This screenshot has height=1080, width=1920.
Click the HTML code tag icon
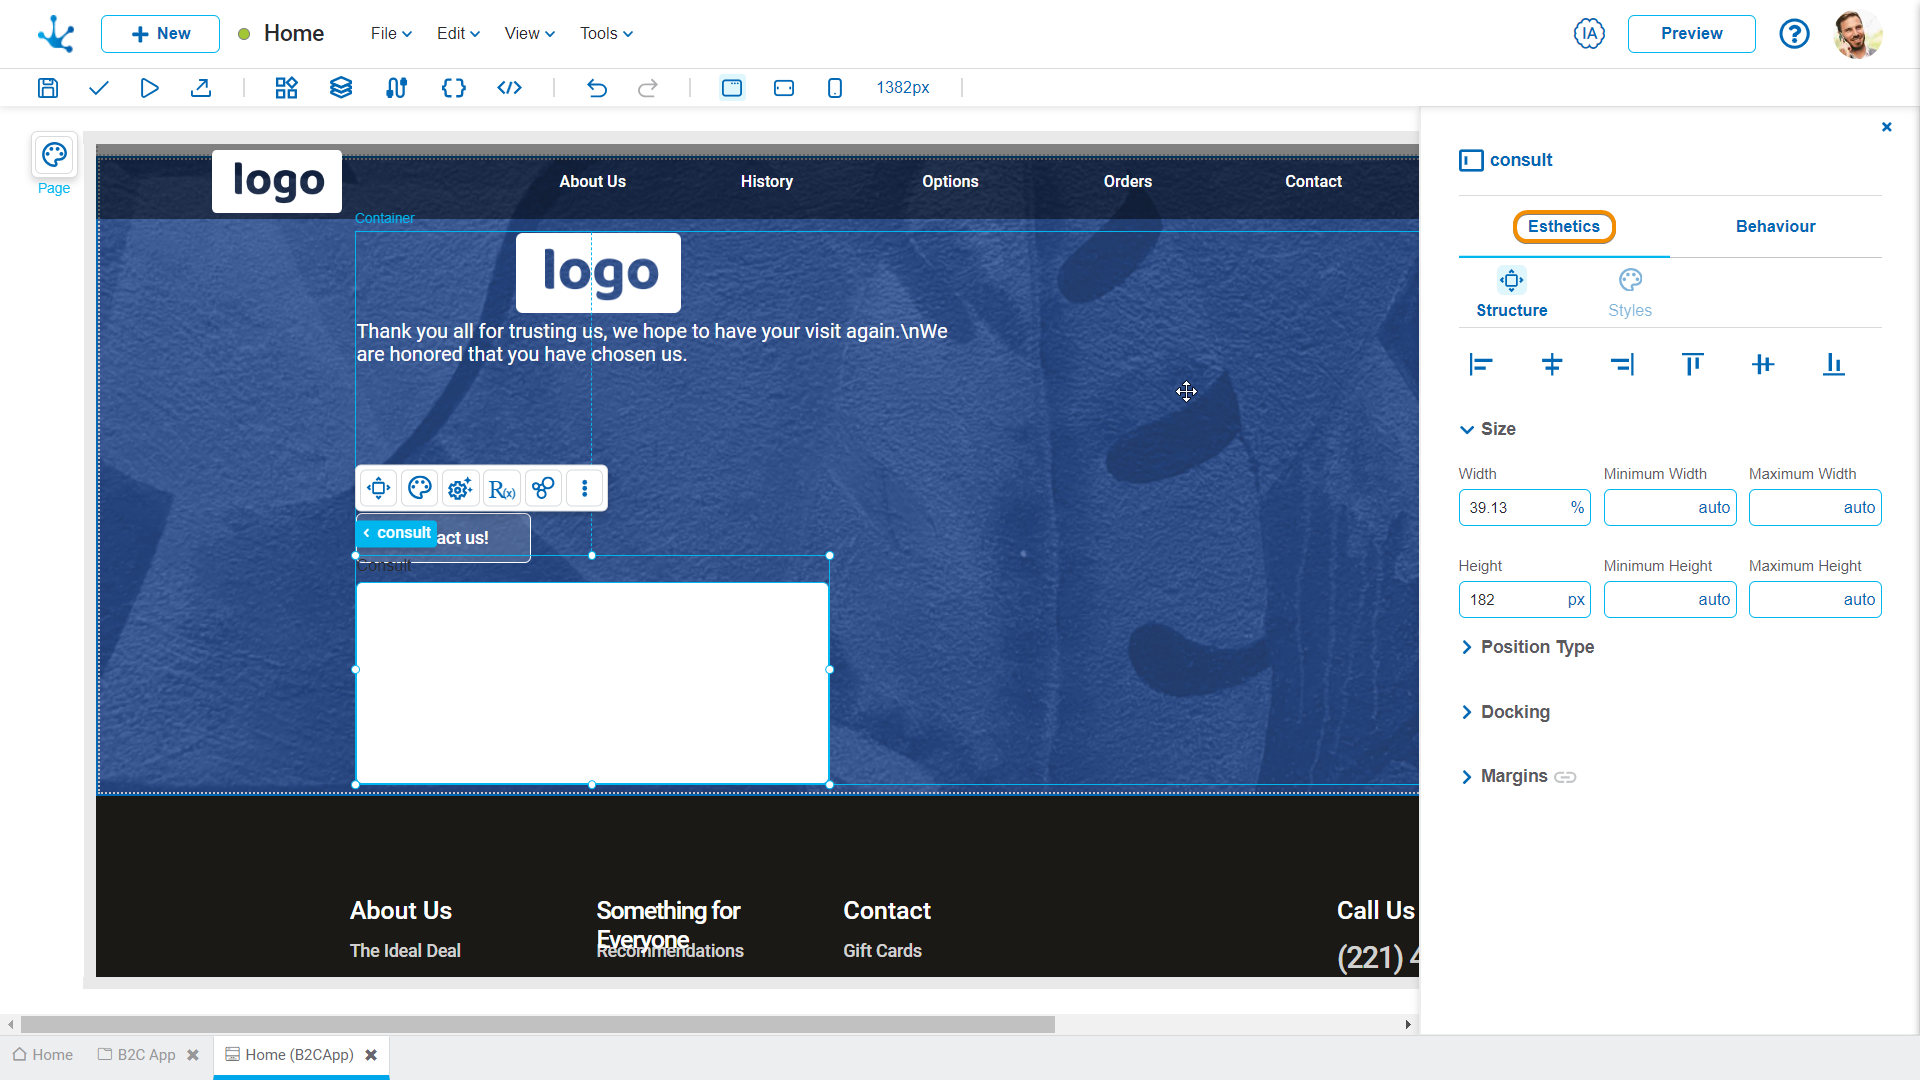[509, 88]
